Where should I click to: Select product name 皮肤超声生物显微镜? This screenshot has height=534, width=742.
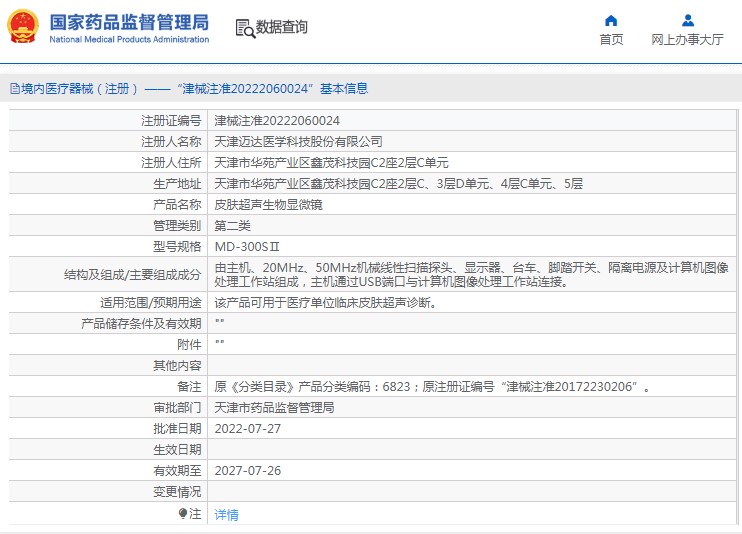(x=268, y=205)
